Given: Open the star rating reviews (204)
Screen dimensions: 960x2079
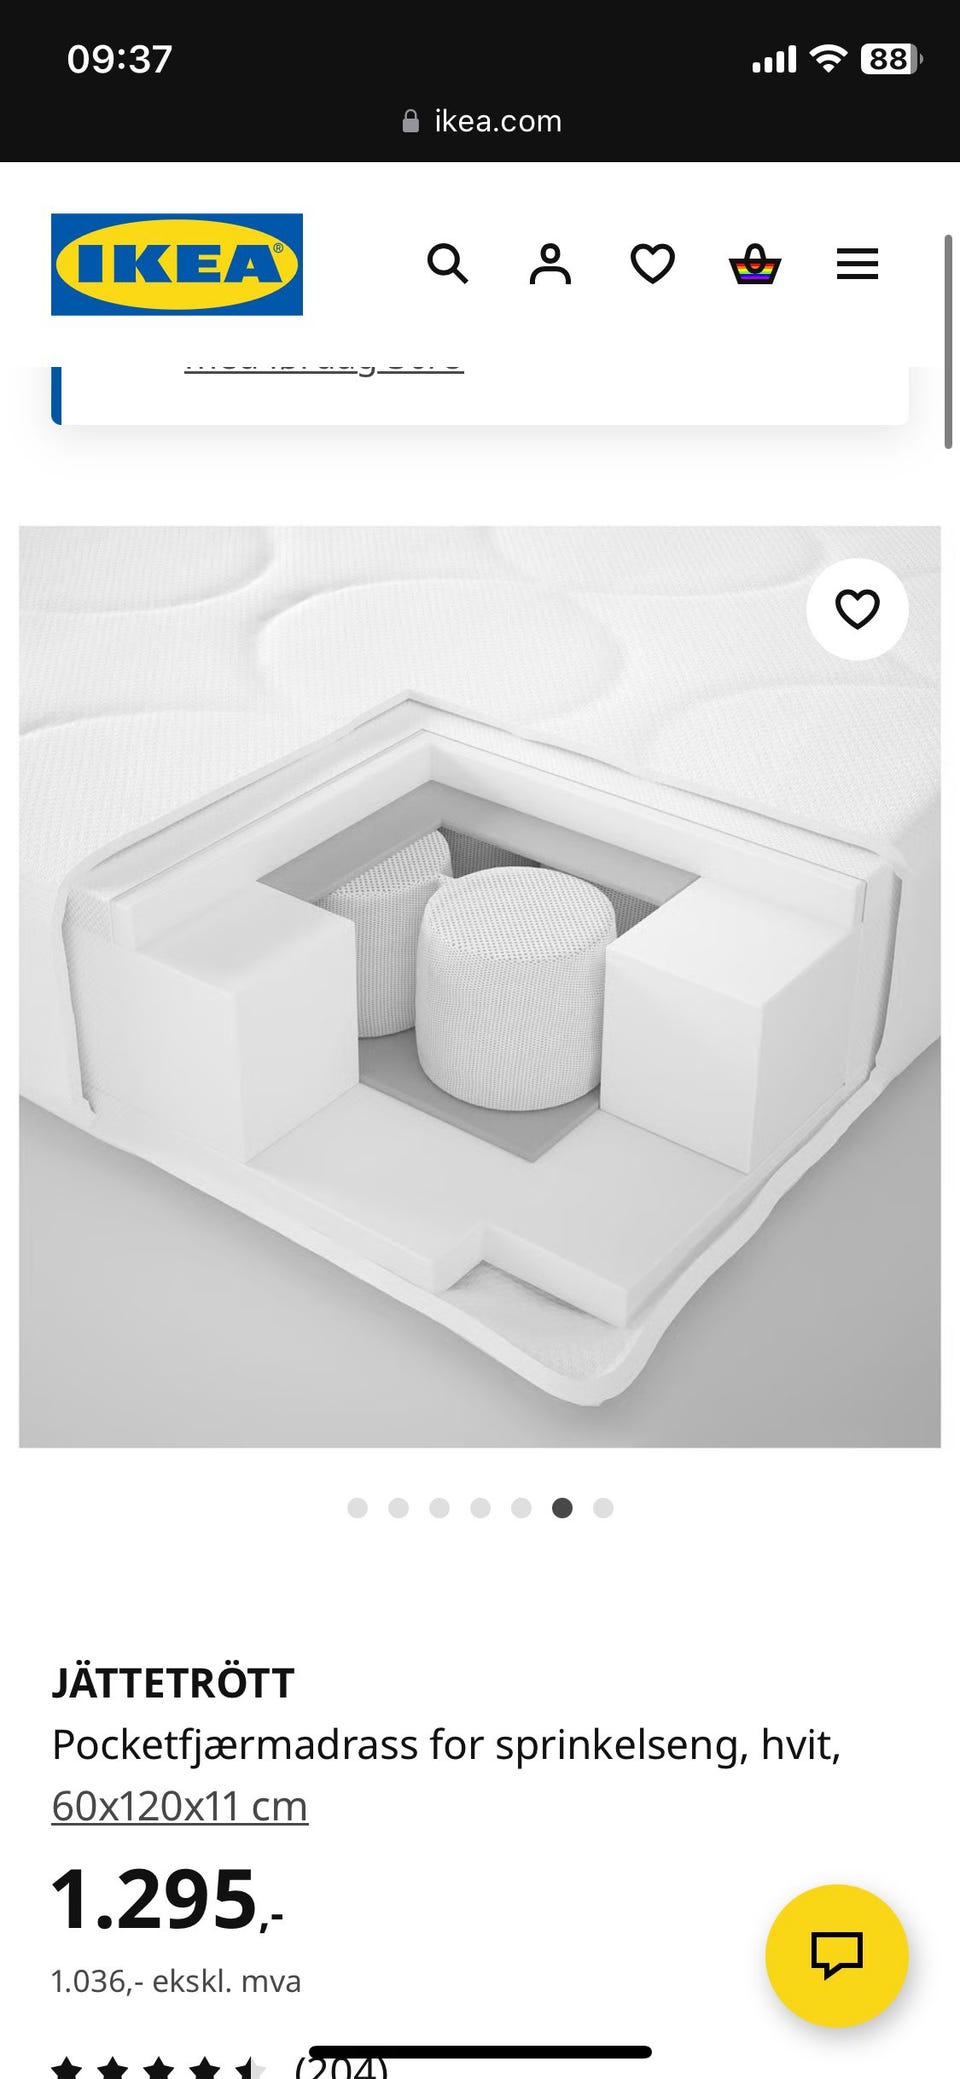Looking at the screenshot, I should click(220, 2066).
